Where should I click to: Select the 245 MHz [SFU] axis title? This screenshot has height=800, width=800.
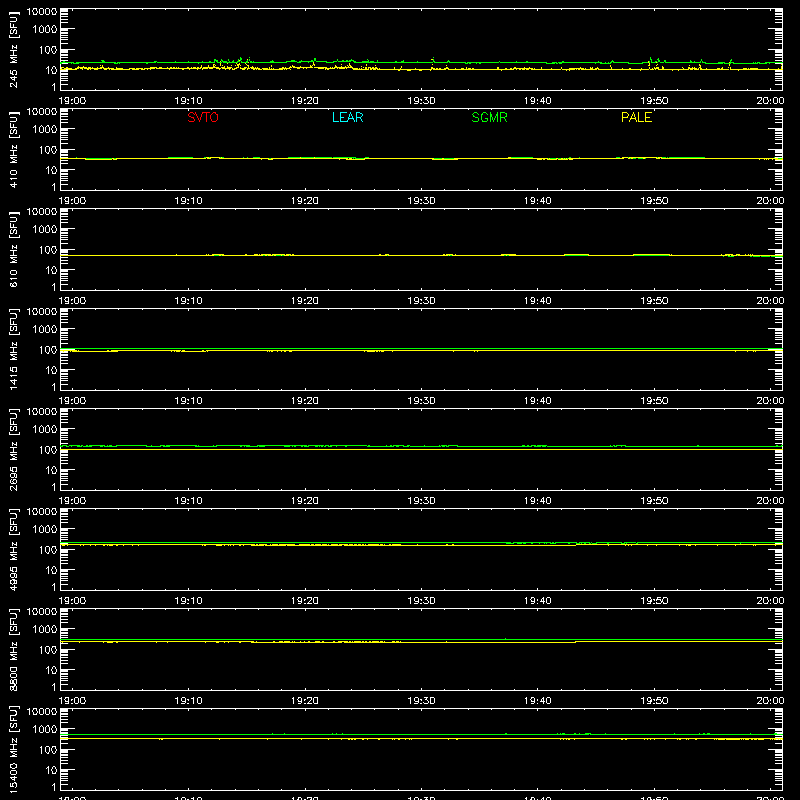coord(14,49)
